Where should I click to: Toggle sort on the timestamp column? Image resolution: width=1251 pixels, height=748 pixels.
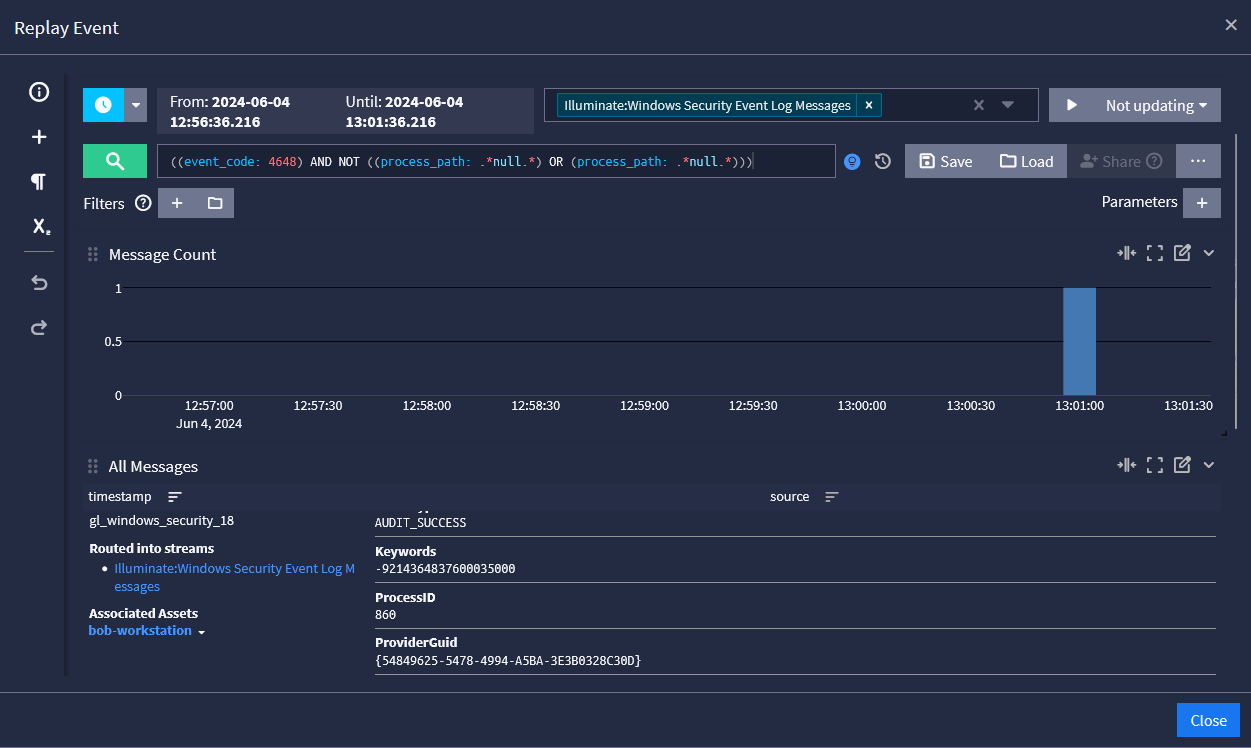175,497
